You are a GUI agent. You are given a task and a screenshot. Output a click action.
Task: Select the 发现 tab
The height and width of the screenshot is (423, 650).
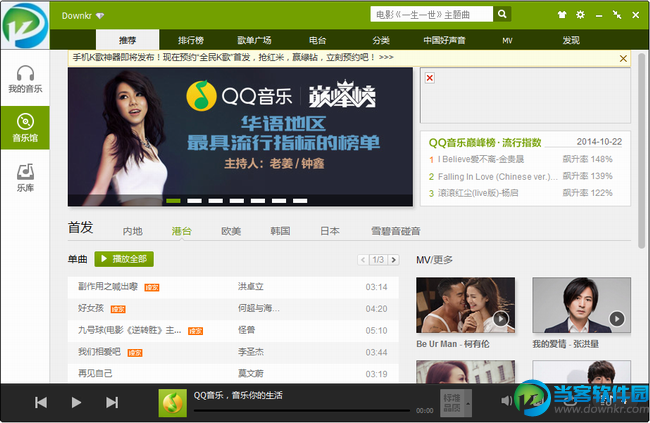click(571, 40)
